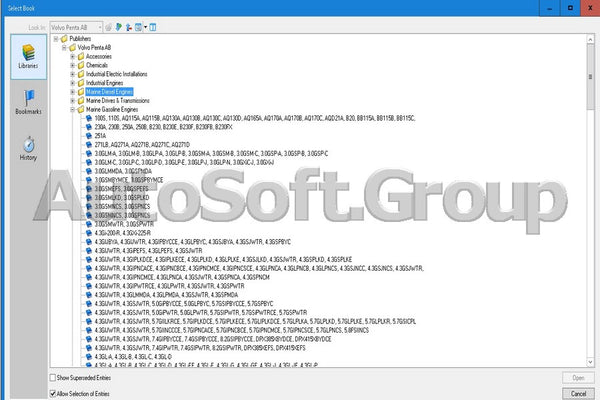The image size is (600, 400).
Task: Click the up one level toolbar icon
Action: 129,27
